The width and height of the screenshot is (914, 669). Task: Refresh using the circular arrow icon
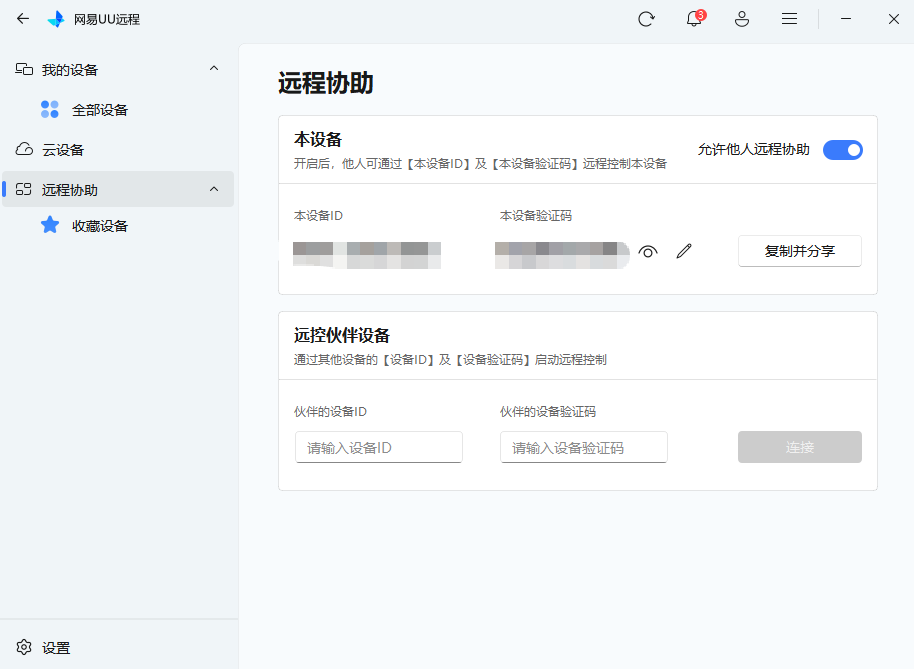(646, 19)
